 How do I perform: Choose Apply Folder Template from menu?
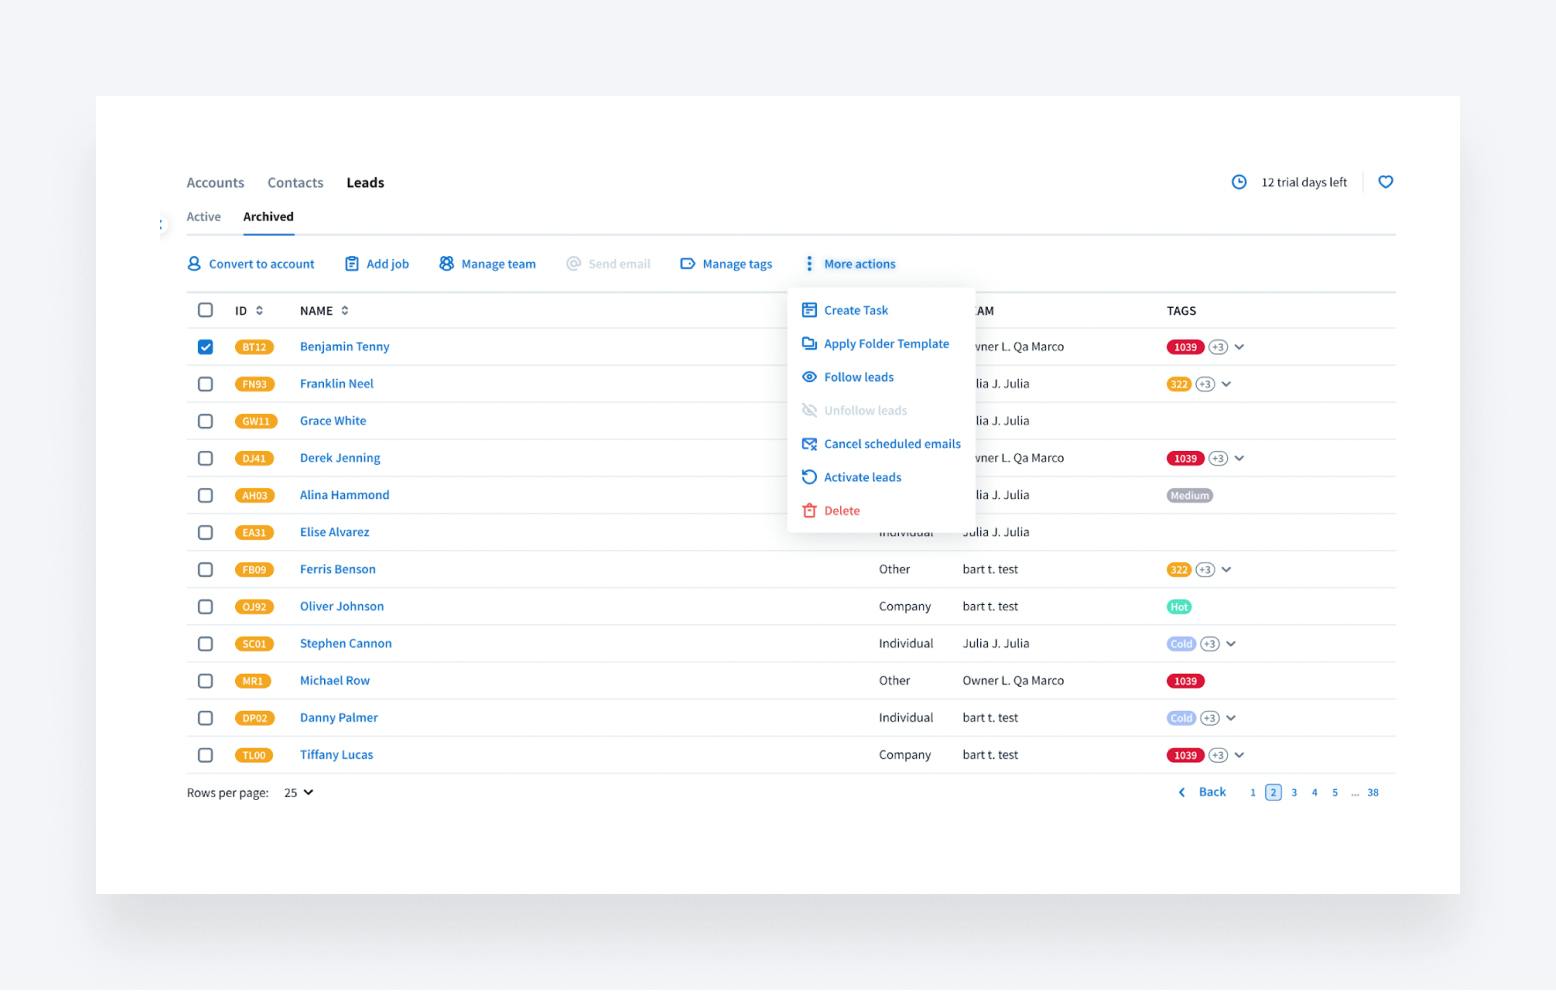(x=885, y=344)
